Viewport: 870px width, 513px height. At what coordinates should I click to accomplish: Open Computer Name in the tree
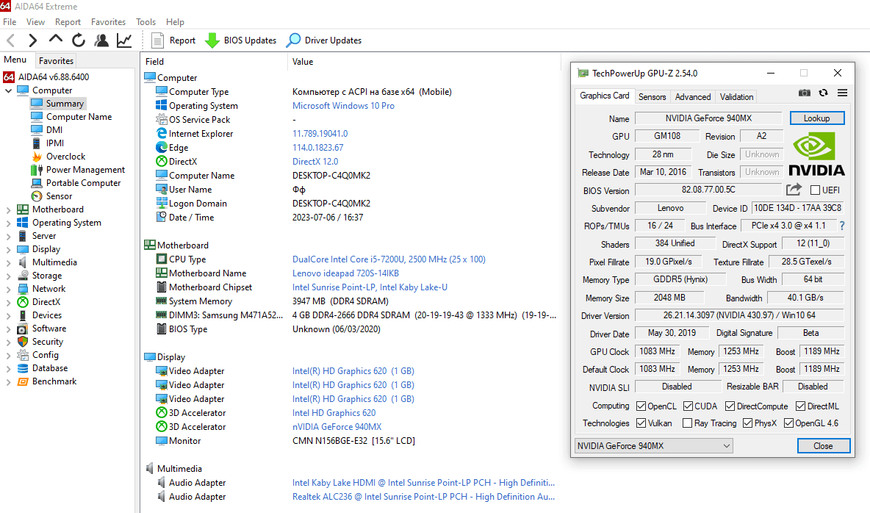click(x=79, y=117)
